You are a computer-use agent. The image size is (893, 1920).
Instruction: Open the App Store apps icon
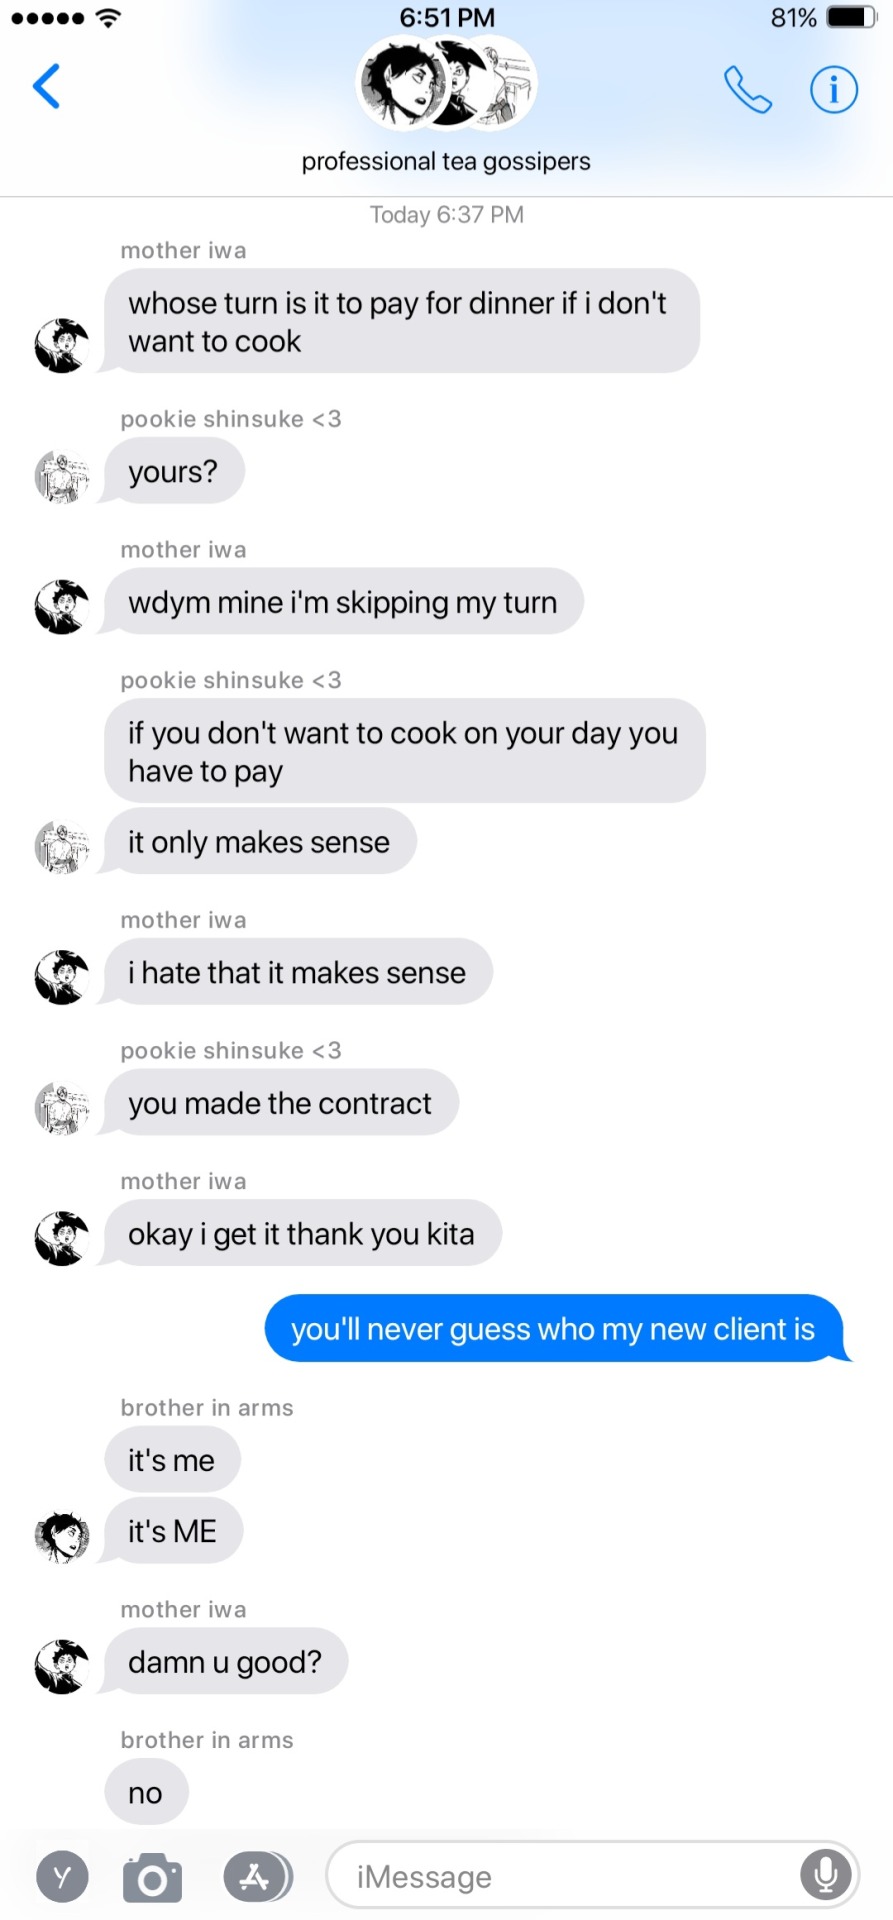[258, 1877]
